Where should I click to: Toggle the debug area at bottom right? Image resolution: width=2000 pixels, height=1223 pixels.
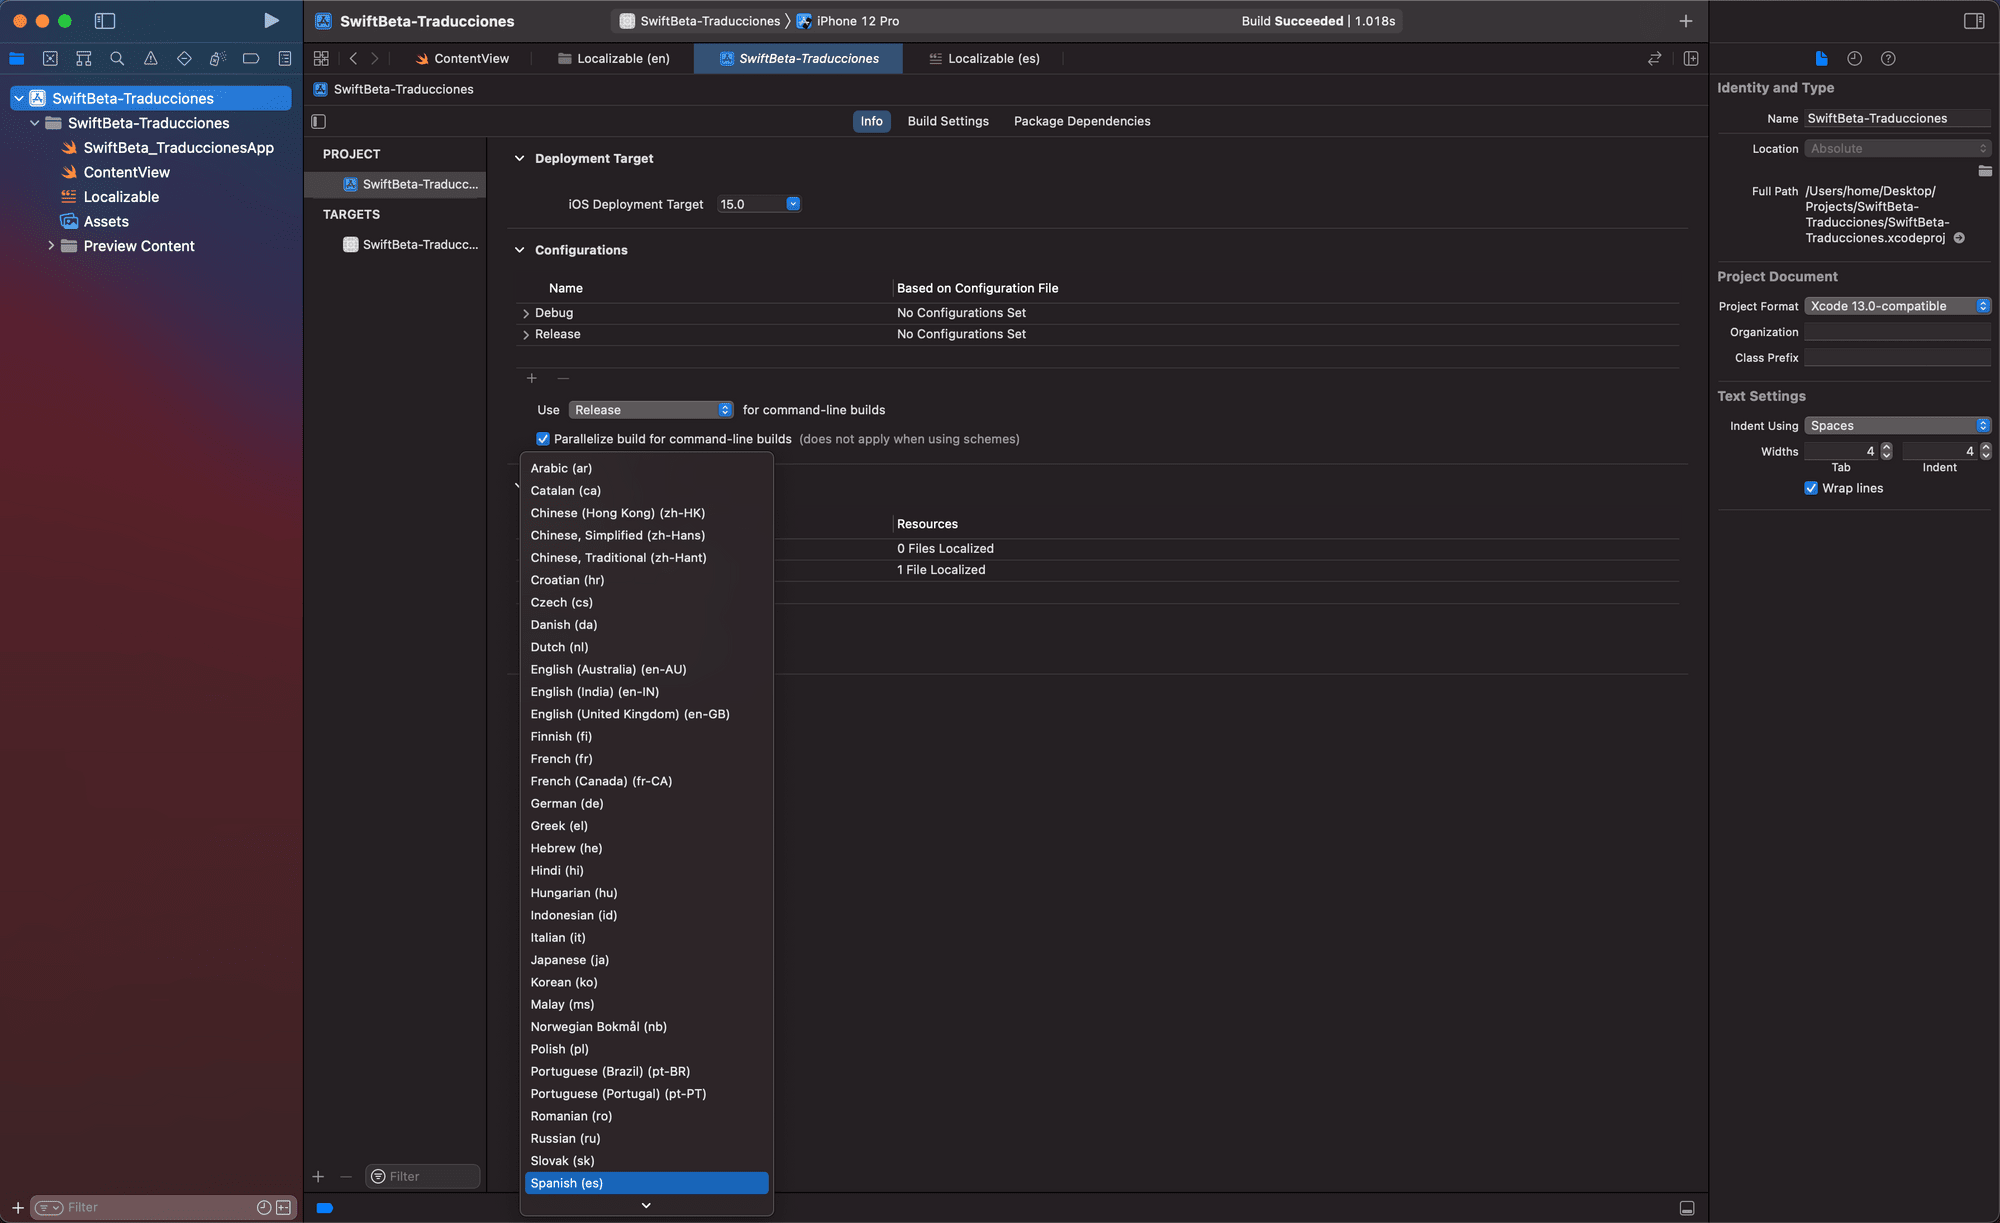1687,1208
